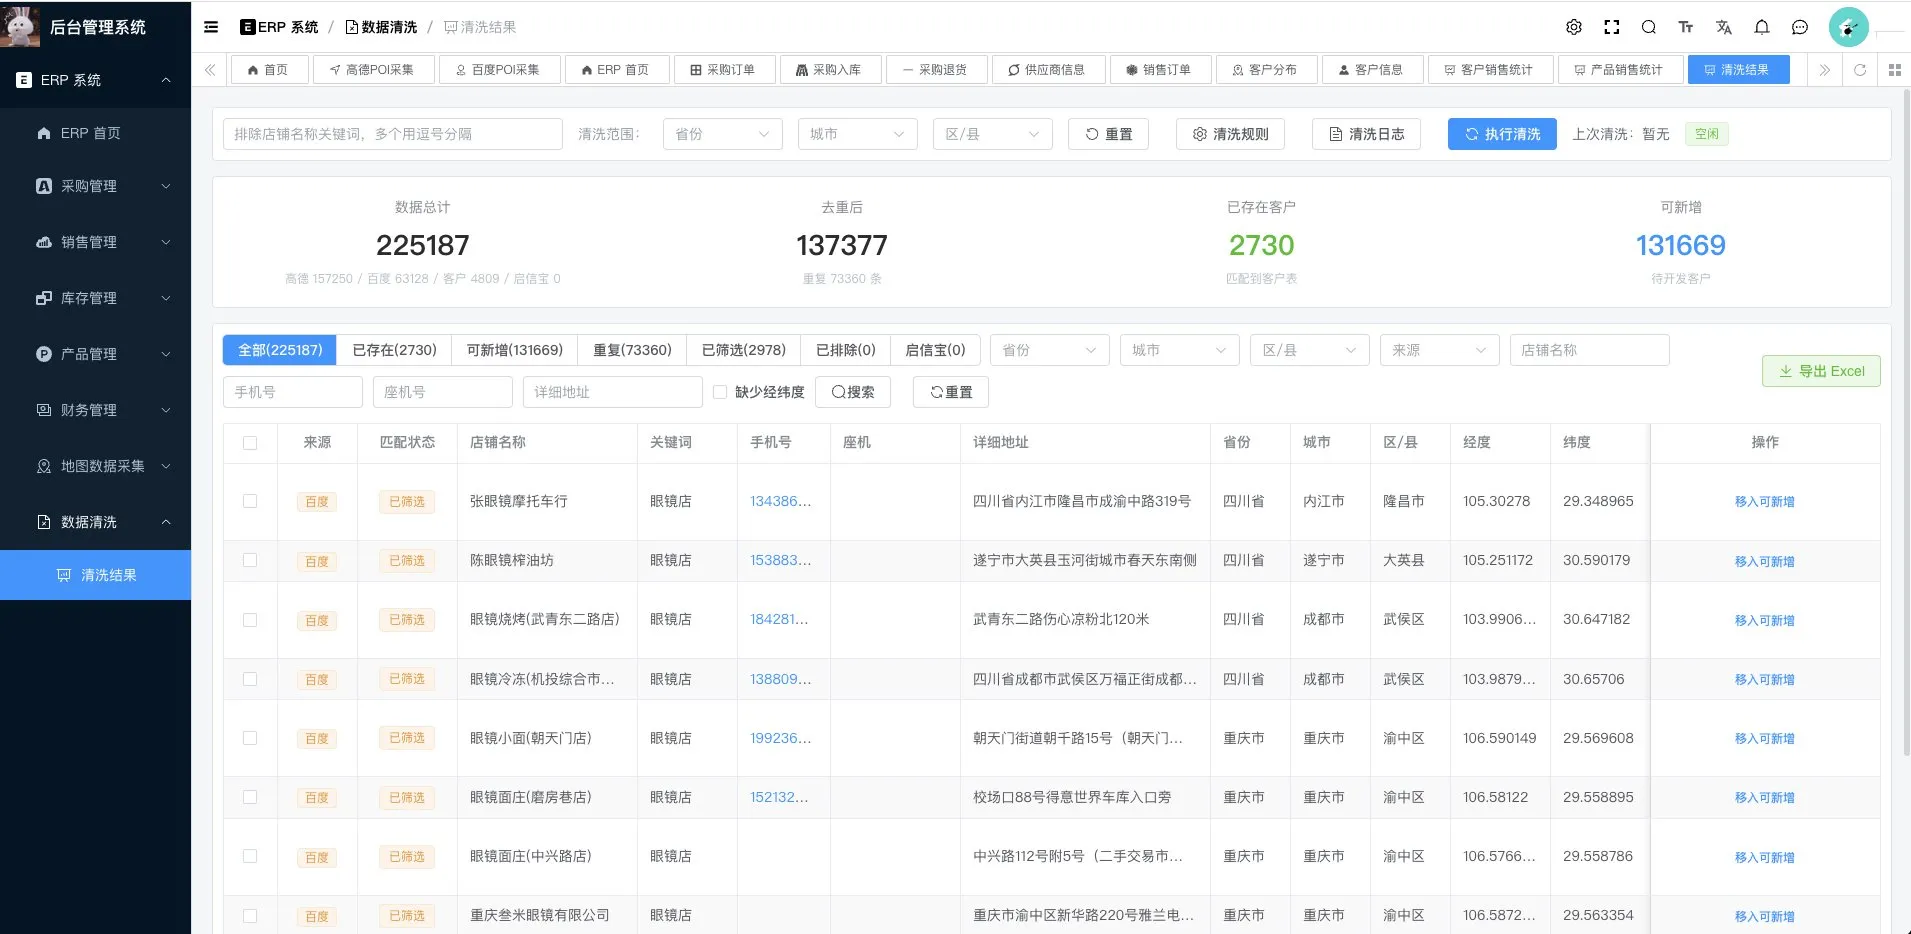Viewport: 1911px width, 934px height.
Task: Click the system logo in sidebar header
Action: (20, 27)
